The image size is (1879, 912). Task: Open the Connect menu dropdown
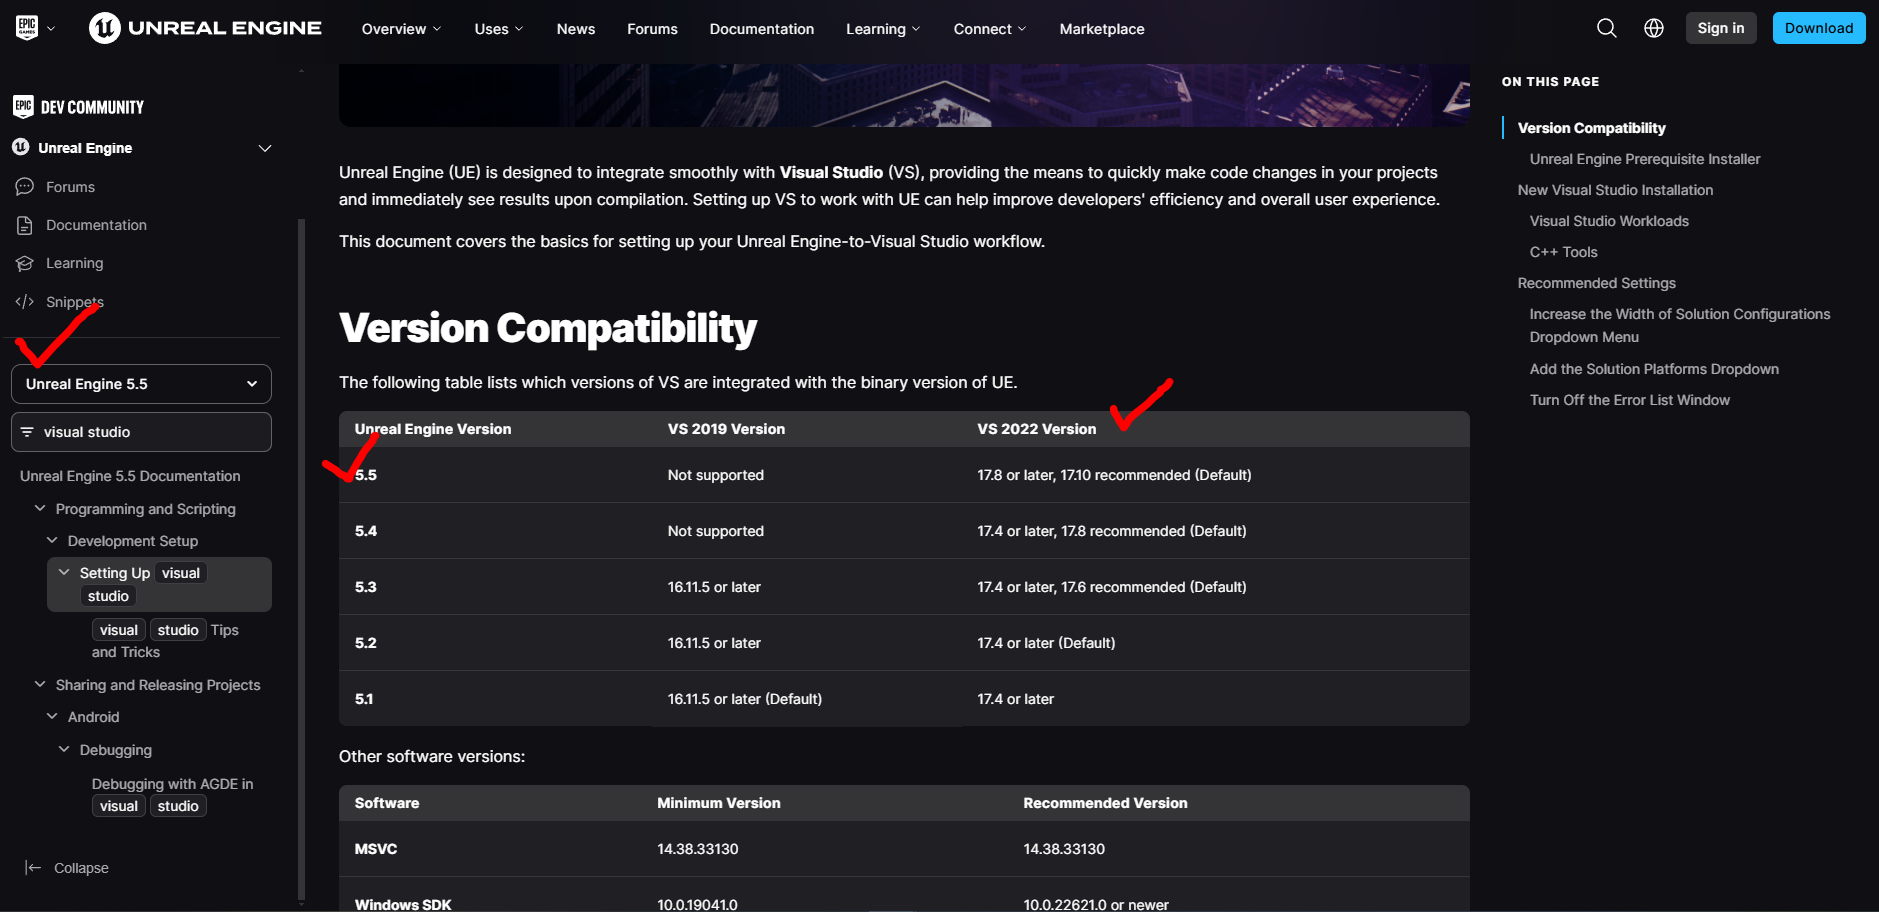click(x=990, y=29)
